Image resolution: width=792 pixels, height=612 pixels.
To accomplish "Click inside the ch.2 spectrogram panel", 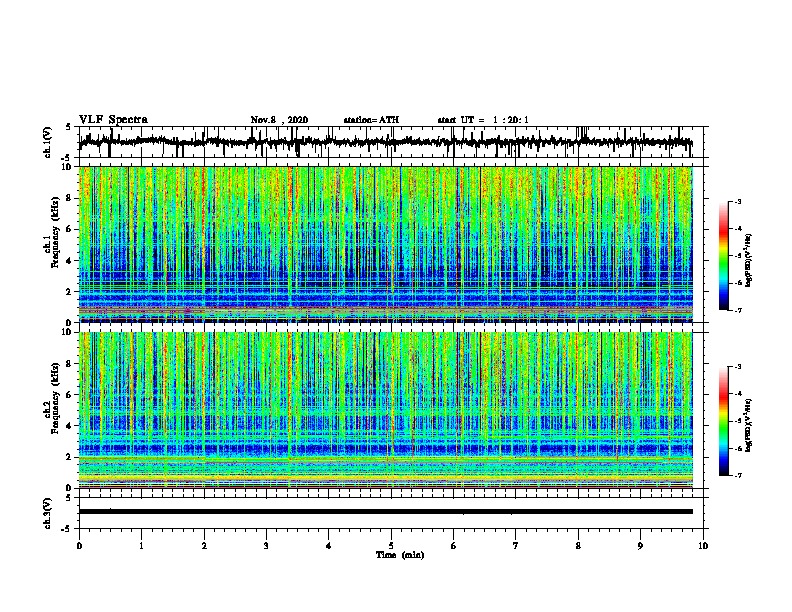I will coord(385,410).
